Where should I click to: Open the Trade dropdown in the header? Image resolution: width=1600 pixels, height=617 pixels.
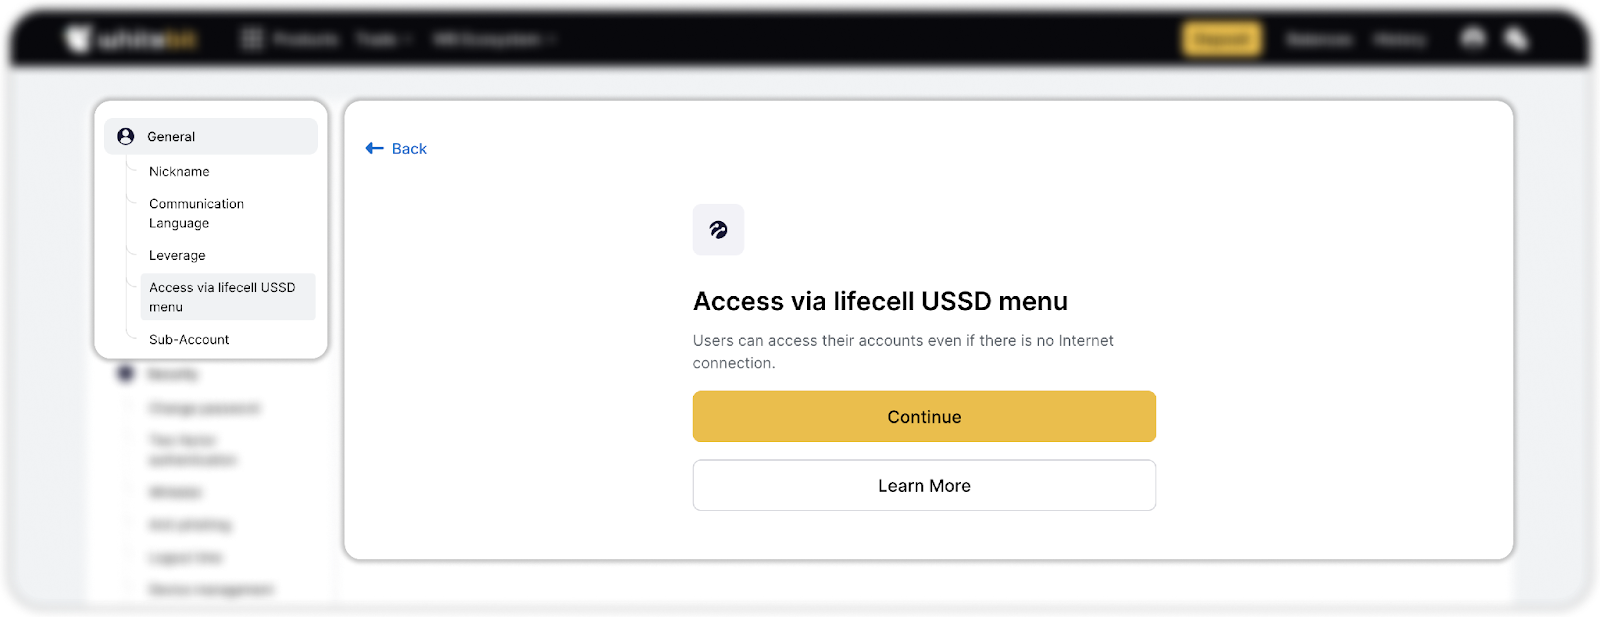click(384, 40)
